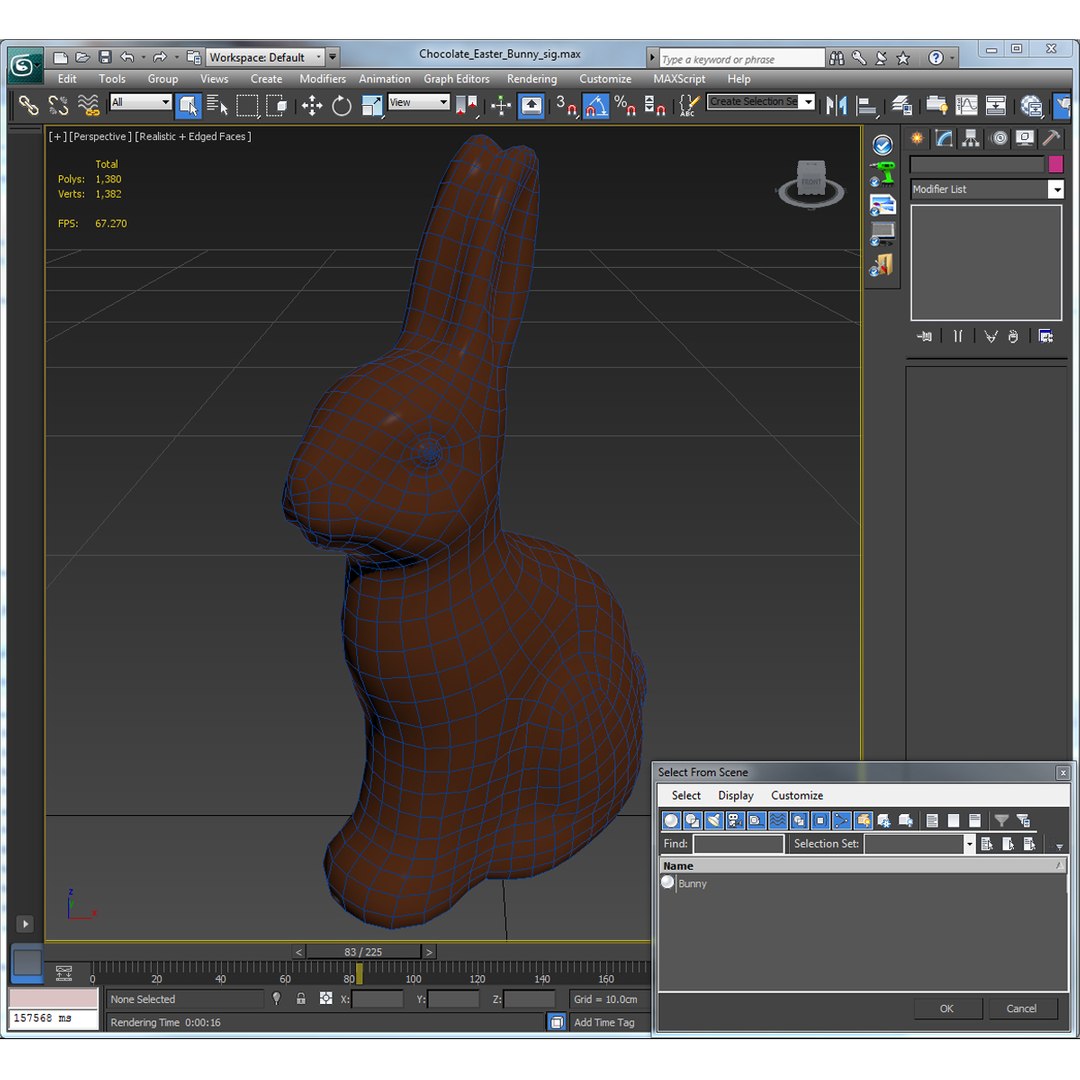Toggle Display Geometry filter in dialog
The width and height of the screenshot is (1080, 1080).
[x=672, y=820]
